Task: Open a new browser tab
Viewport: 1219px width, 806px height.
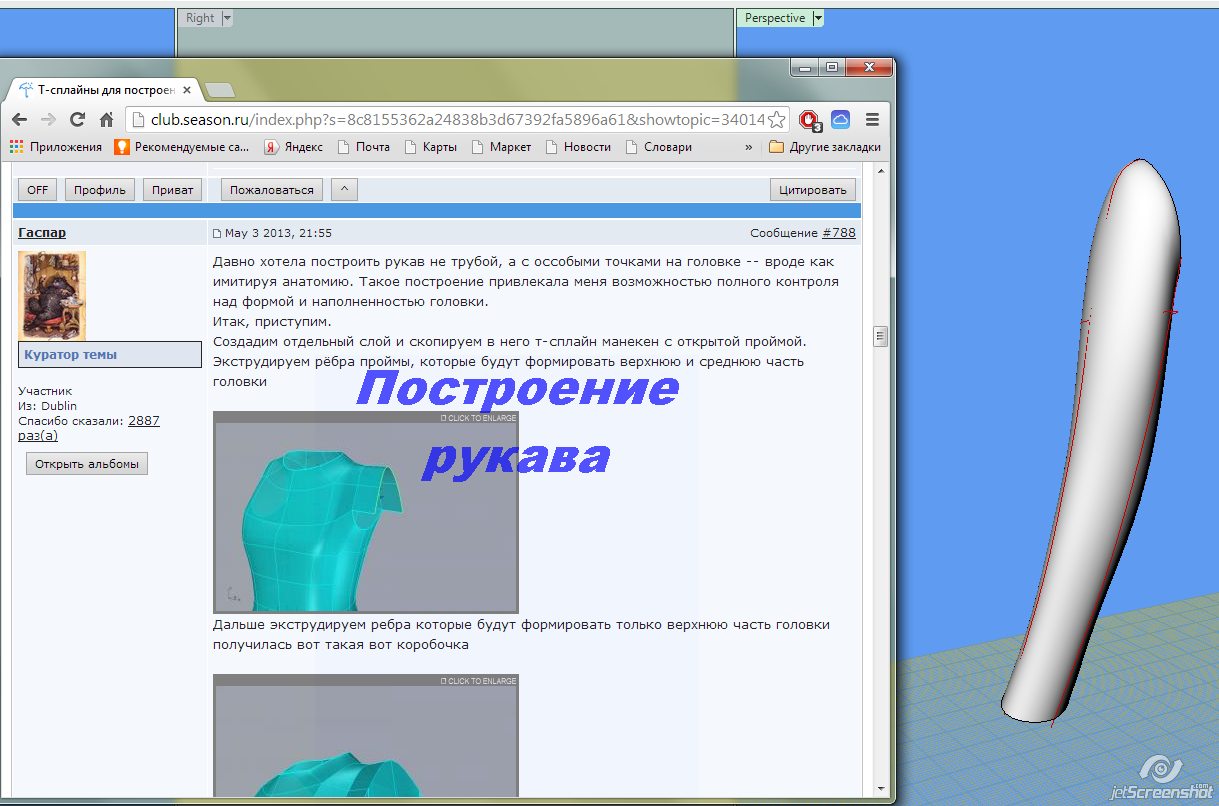Action: [220, 90]
